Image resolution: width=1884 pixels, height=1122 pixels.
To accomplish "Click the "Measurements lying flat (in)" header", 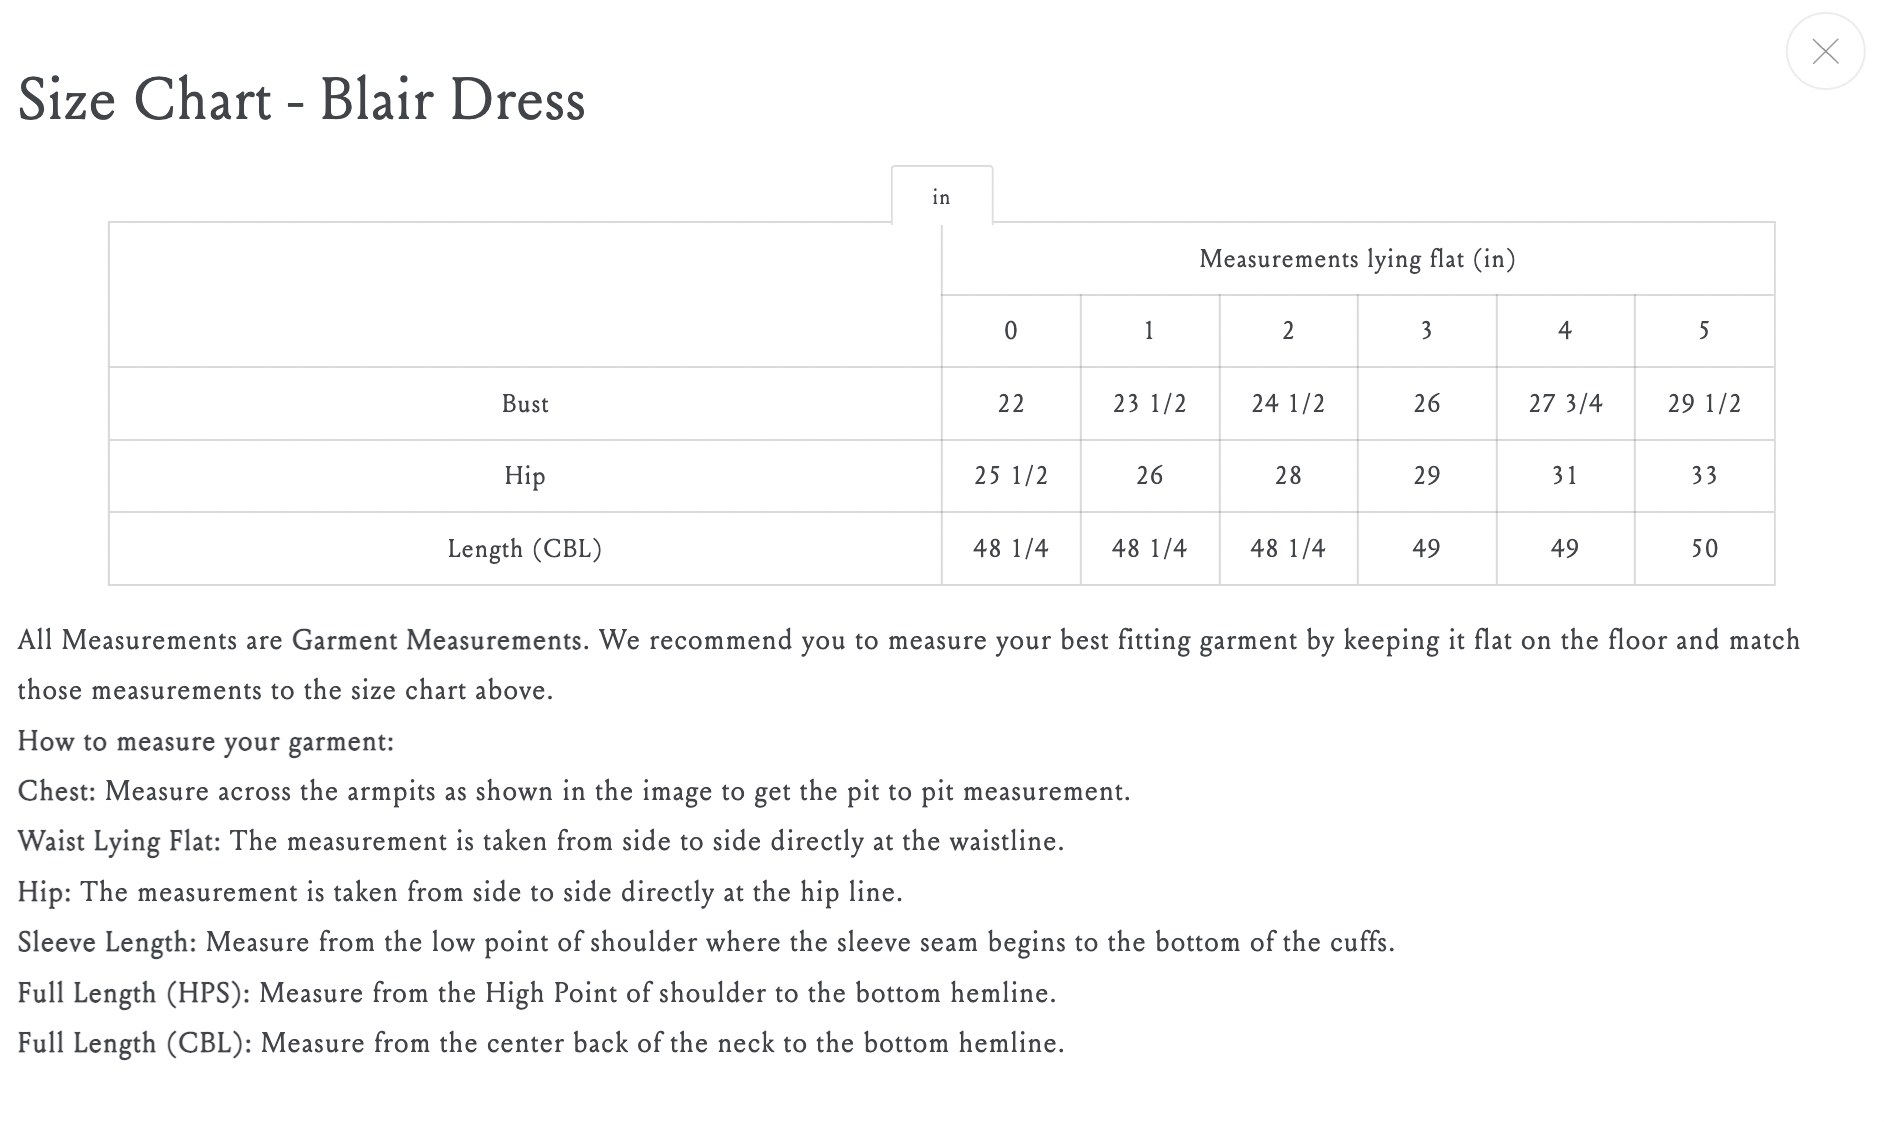I will (1357, 259).
